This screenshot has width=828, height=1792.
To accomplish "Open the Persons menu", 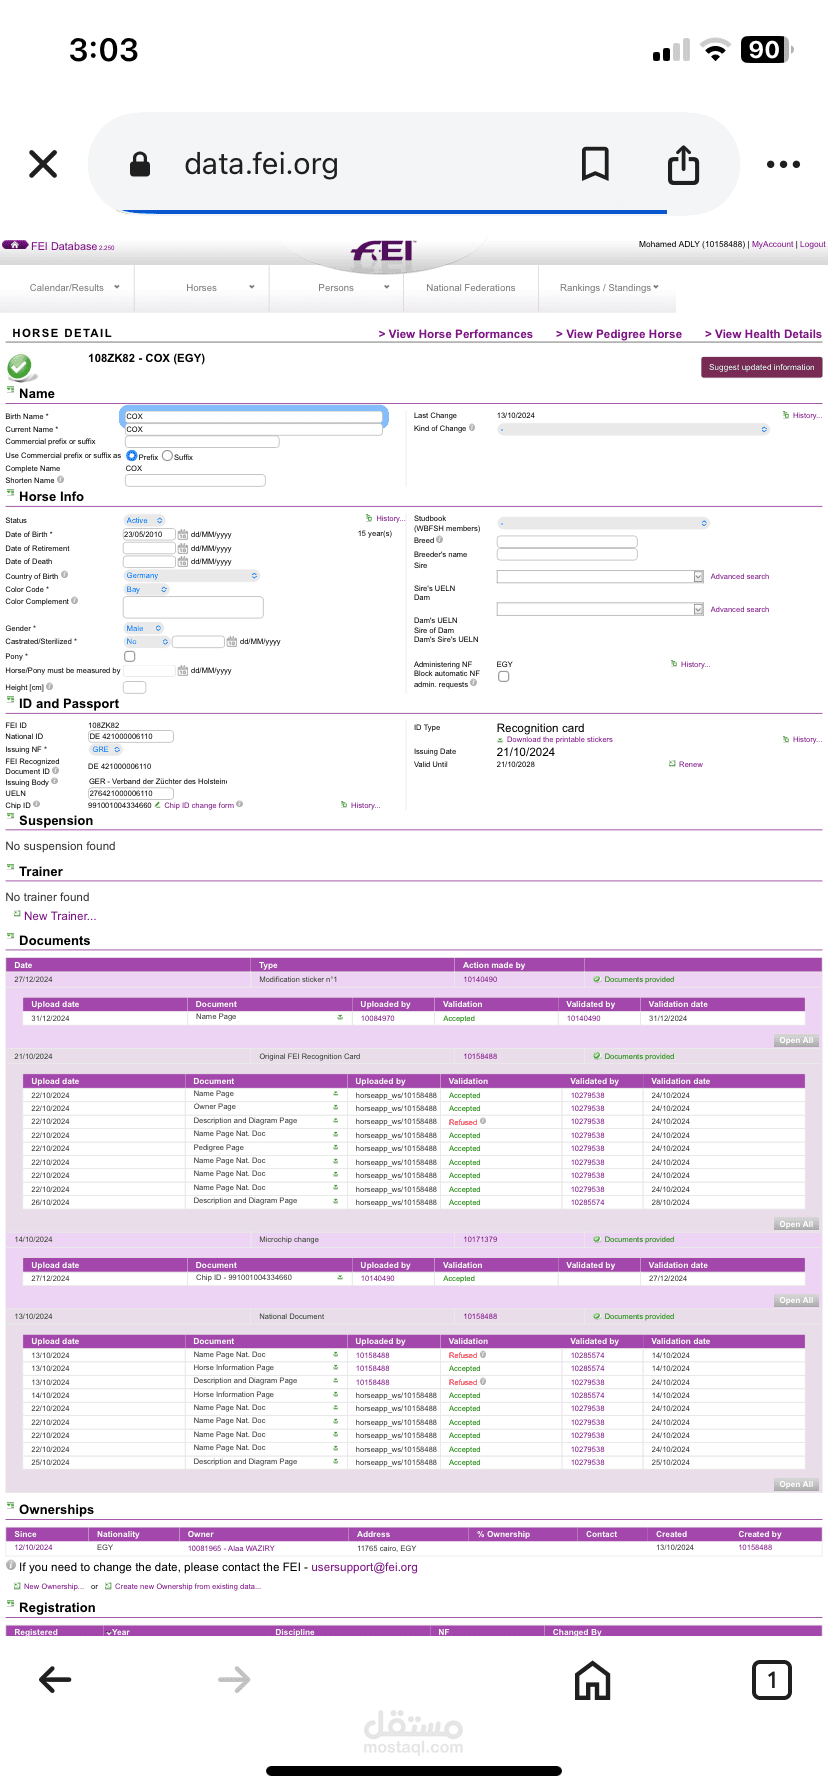I will click(336, 288).
